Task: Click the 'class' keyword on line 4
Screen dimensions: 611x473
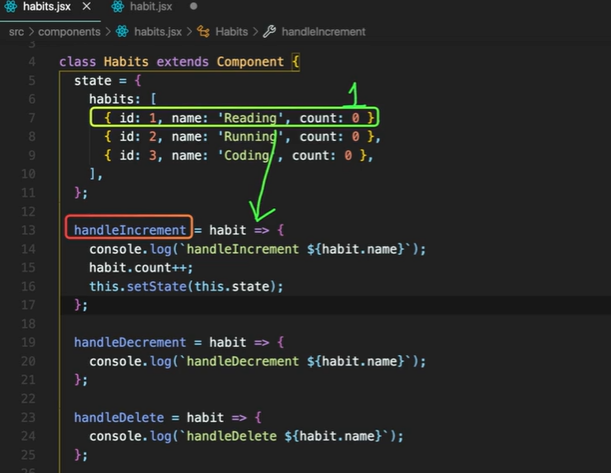Action: click(x=78, y=62)
